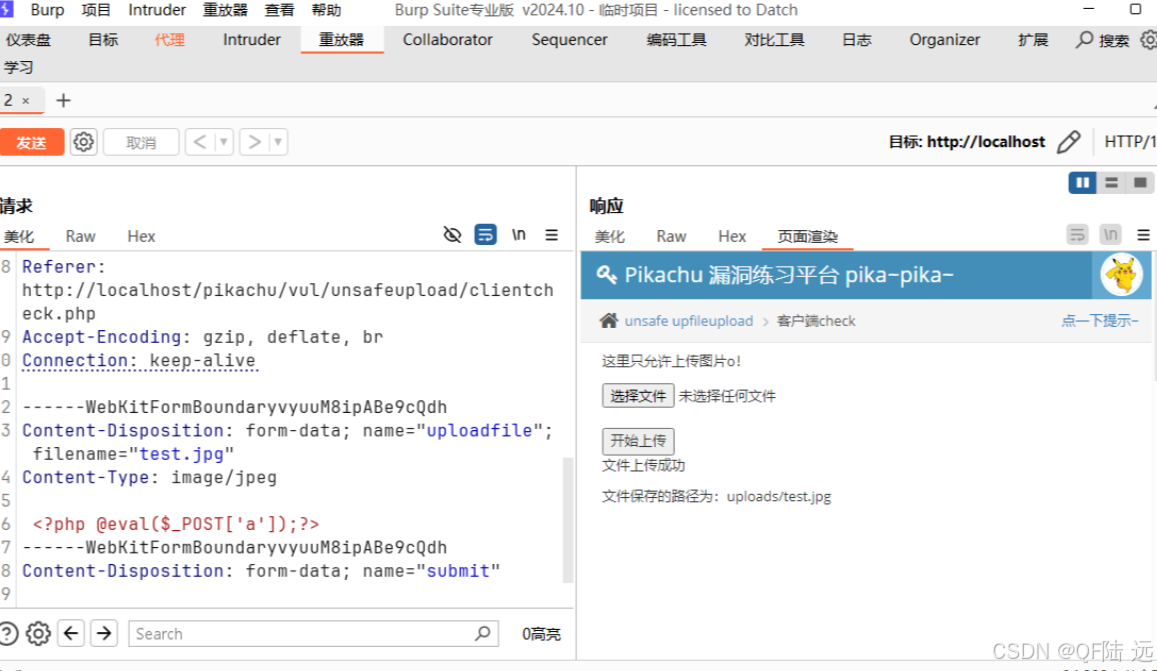Click the orange 发送 button
The width and height of the screenshot is (1157, 671).
pyautogui.click(x=32, y=142)
